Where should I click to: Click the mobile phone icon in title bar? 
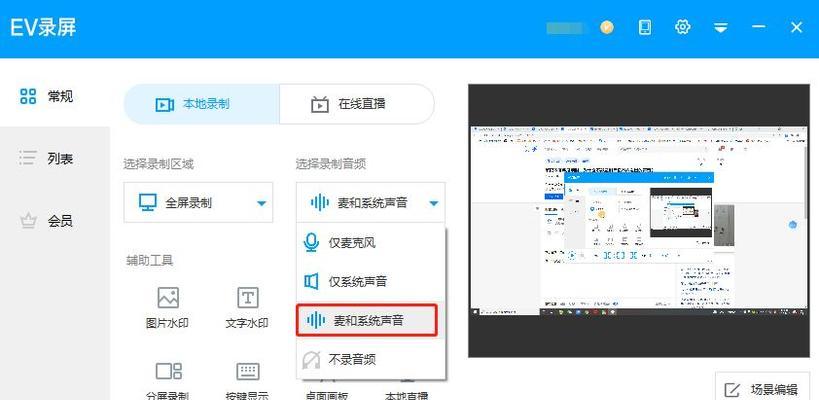click(645, 27)
